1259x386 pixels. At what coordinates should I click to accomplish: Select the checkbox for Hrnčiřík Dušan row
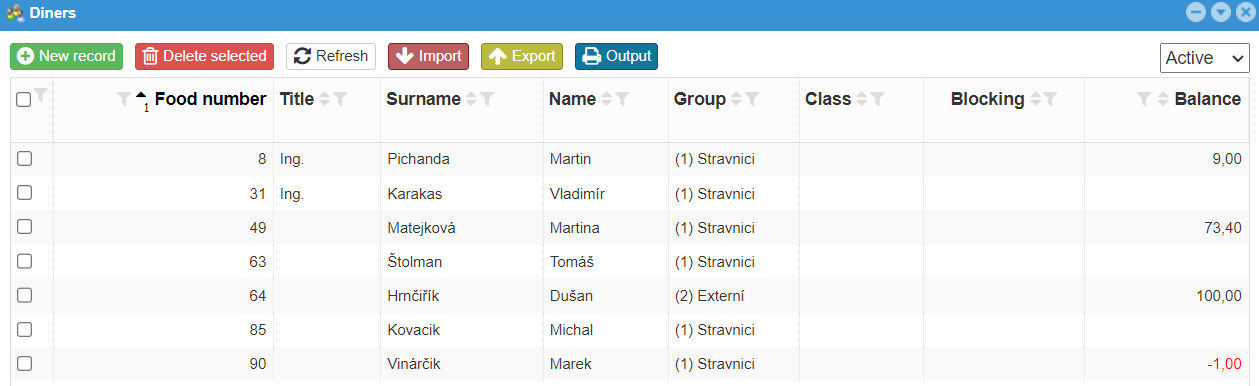pos(24,295)
